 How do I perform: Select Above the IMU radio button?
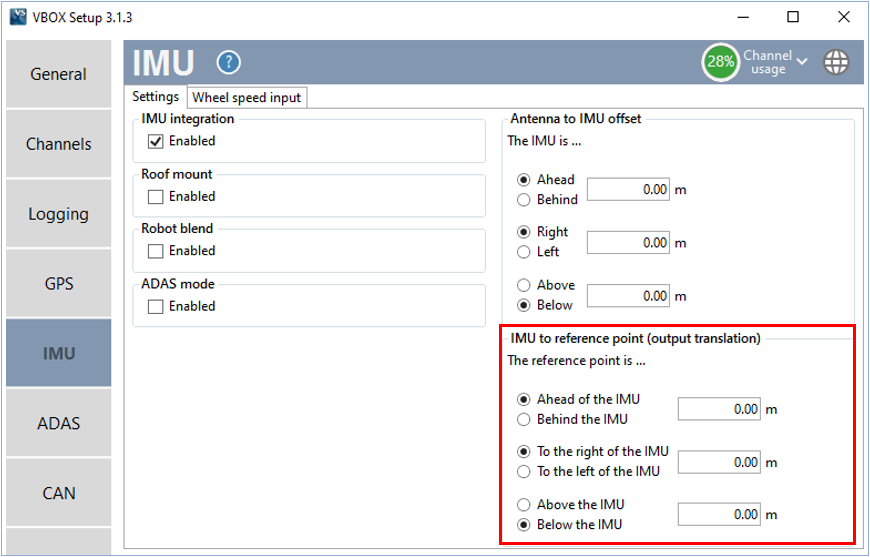[523, 505]
